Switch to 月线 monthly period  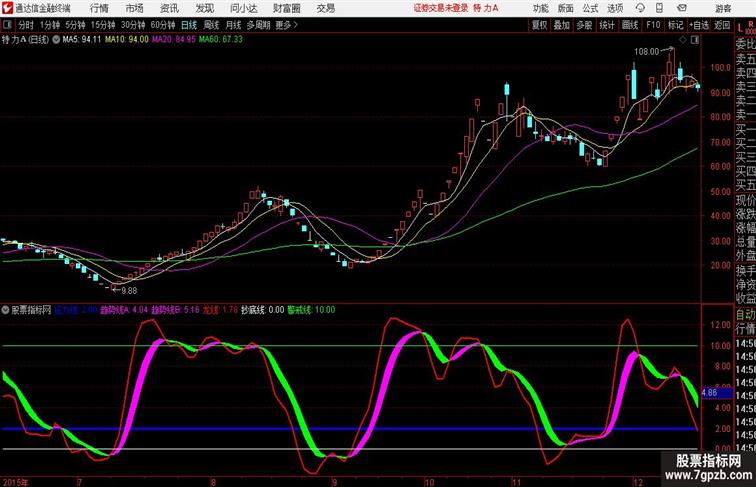[x=233, y=25]
